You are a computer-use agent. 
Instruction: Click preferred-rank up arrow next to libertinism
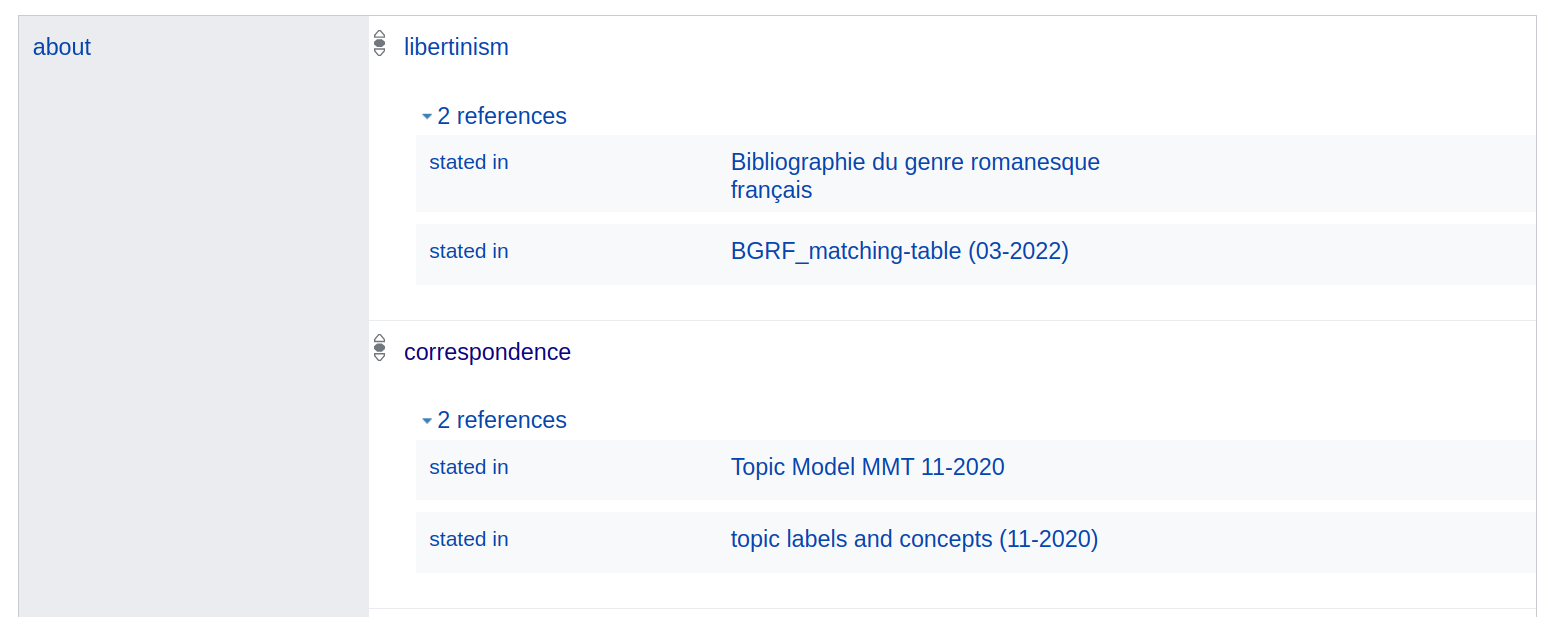coord(379,34)
